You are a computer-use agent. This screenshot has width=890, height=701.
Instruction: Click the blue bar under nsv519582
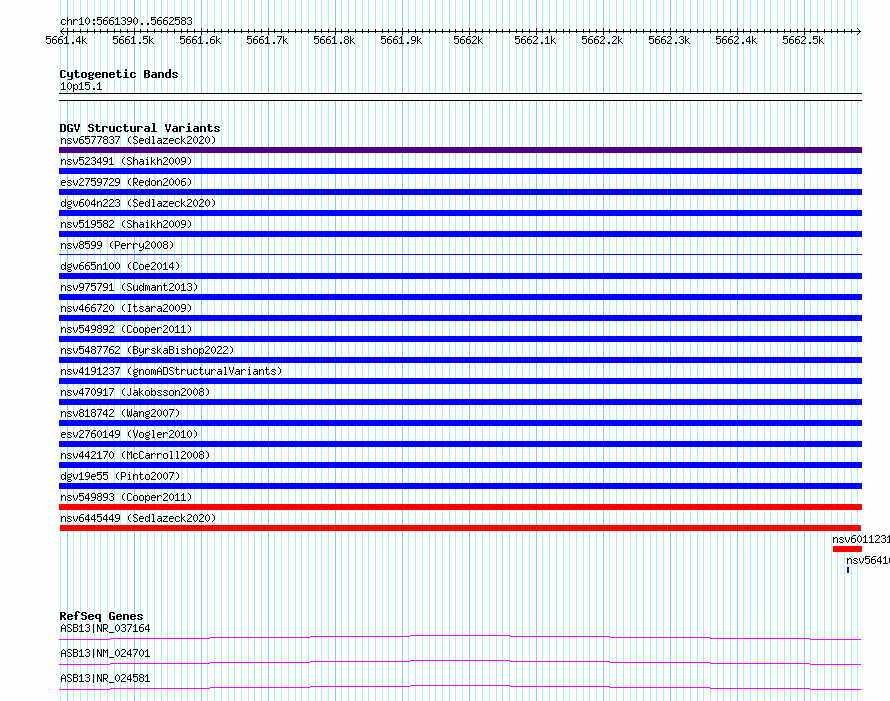click(460, 234)
